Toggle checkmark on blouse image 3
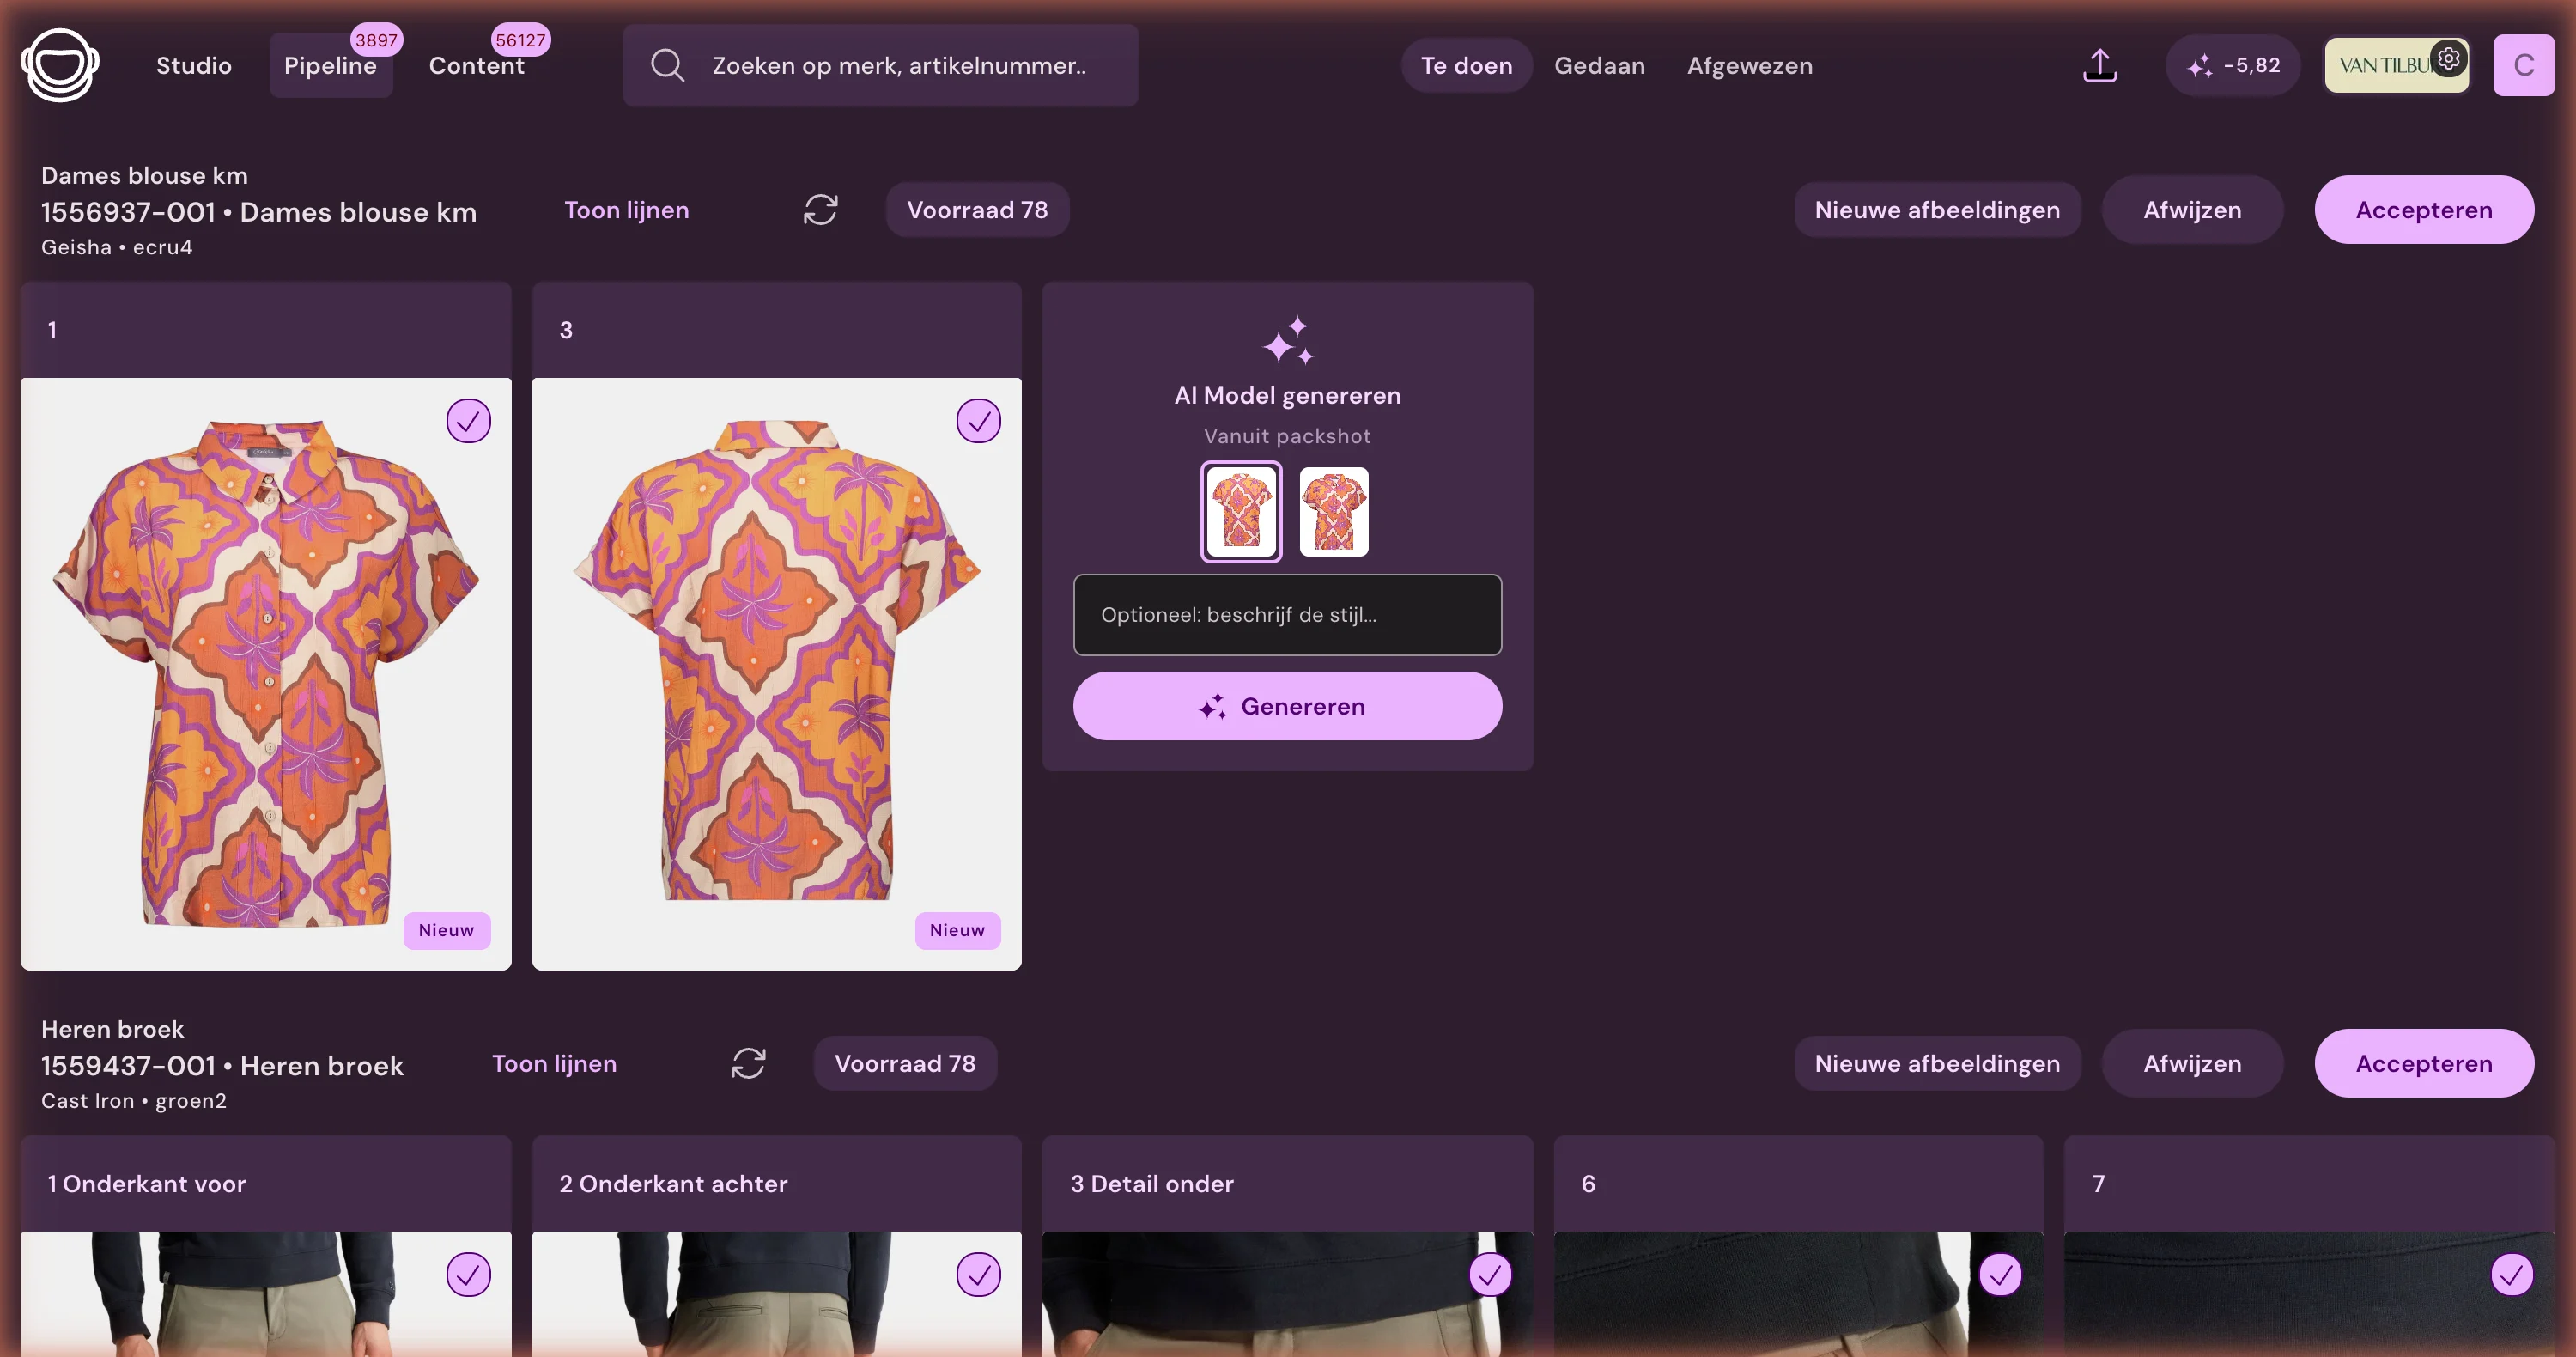Image resolution: width=2576 pixels, height=1357 pixels. click(978, 421)
